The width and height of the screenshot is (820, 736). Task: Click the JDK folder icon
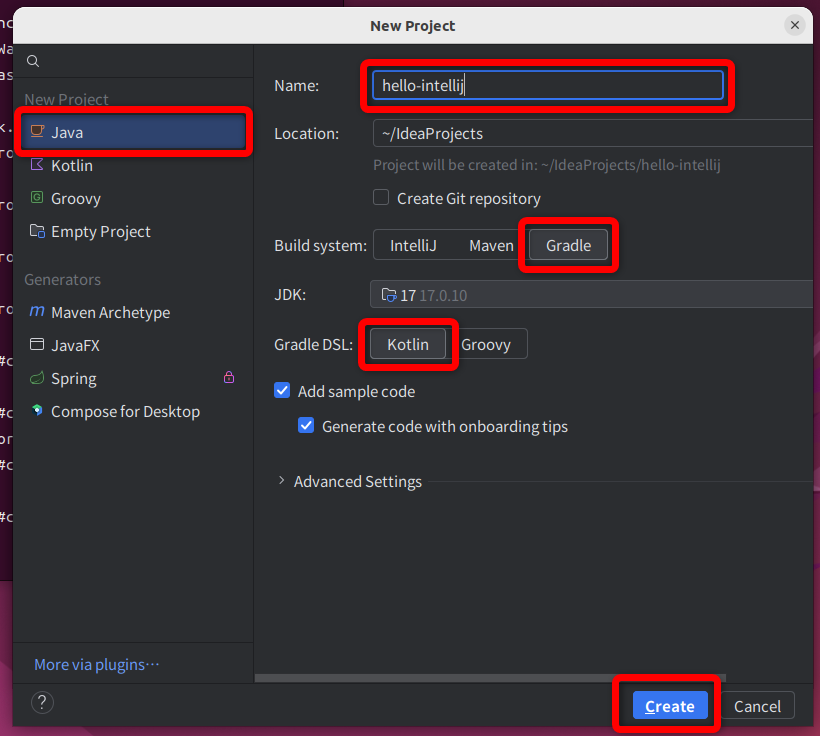pyautogui.click(x=389, y=295)
